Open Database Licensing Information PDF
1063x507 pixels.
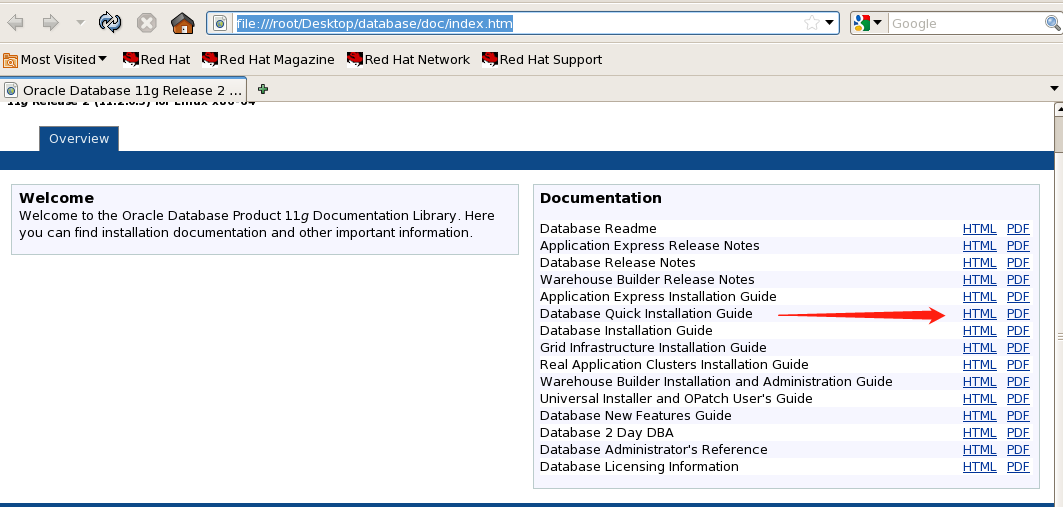(1018, 466)
